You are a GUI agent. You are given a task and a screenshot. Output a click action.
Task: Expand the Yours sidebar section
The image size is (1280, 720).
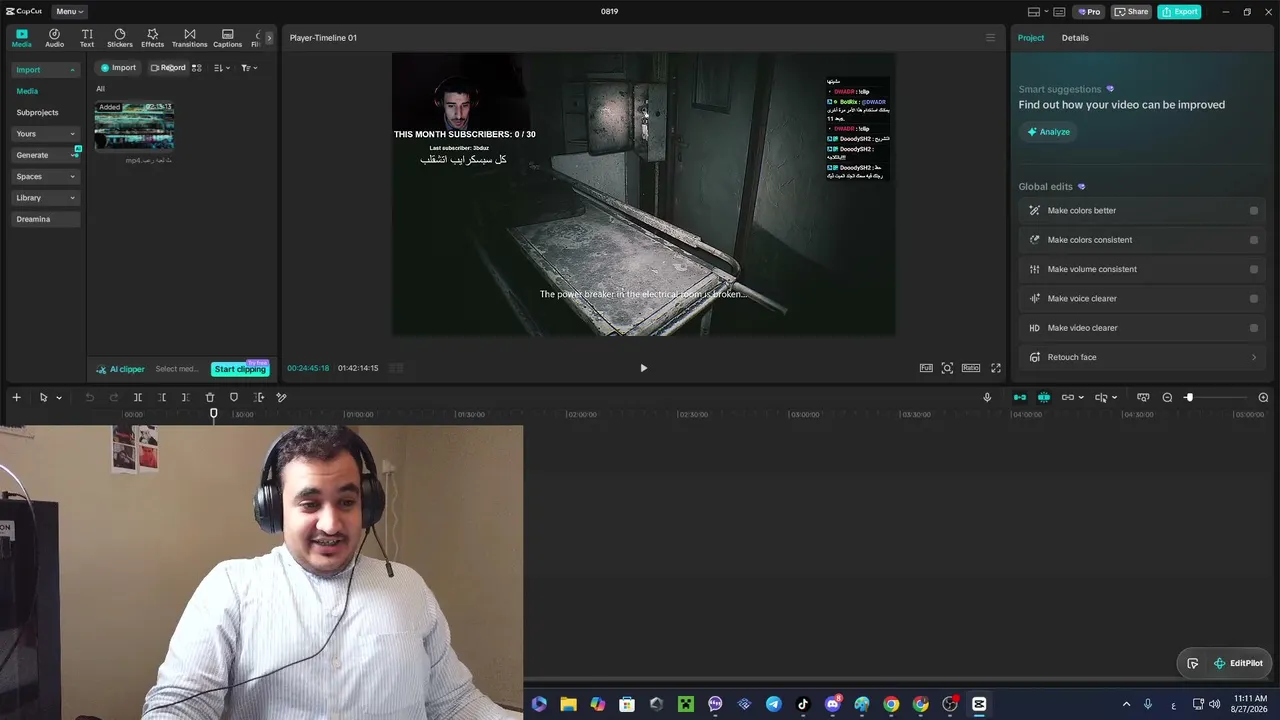pyautogui.click(x=45, y=134)
